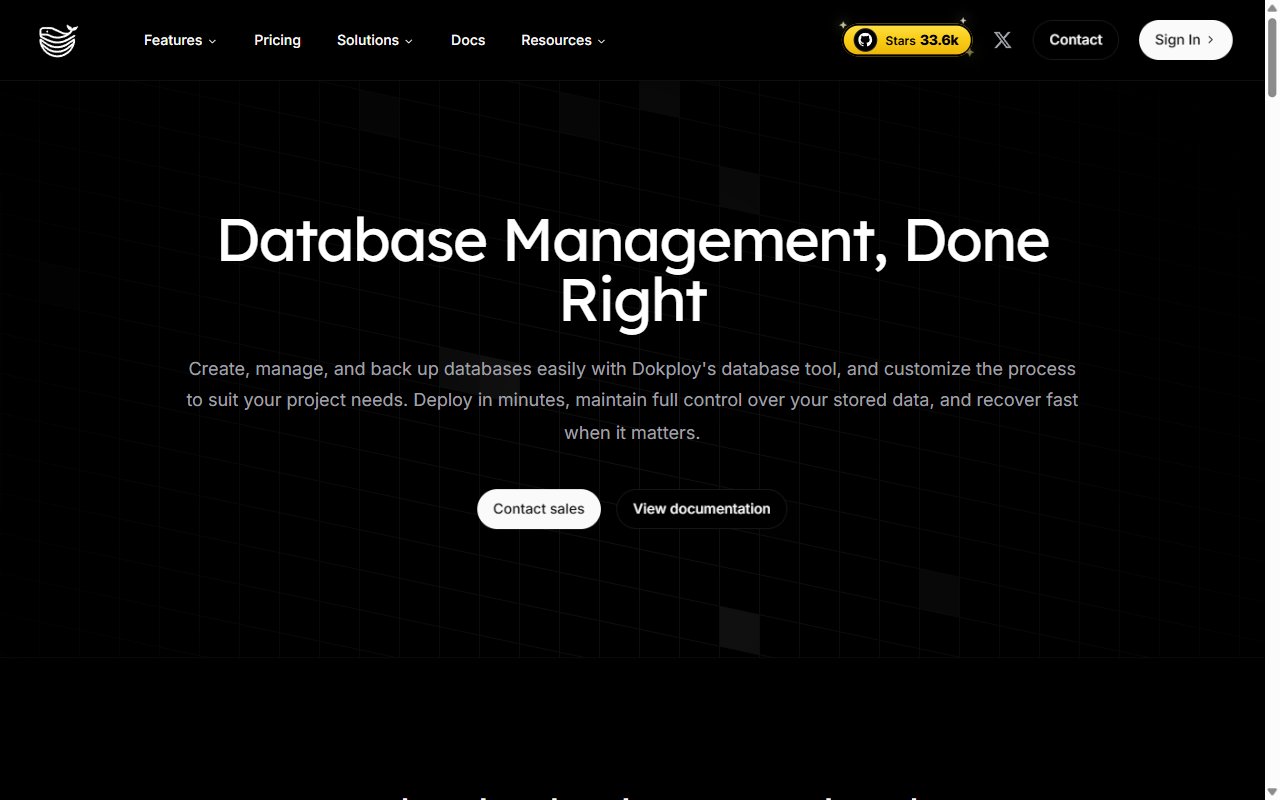1280x800 pixels.
Task: Expand the Features dropdown menu
Action: click(180, 40)
